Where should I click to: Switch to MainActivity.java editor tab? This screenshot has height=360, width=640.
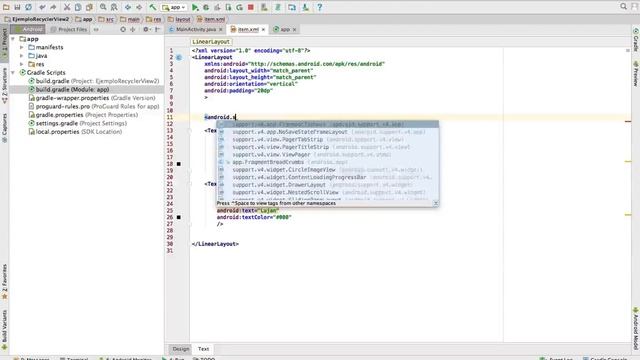[x=196, y=29]
